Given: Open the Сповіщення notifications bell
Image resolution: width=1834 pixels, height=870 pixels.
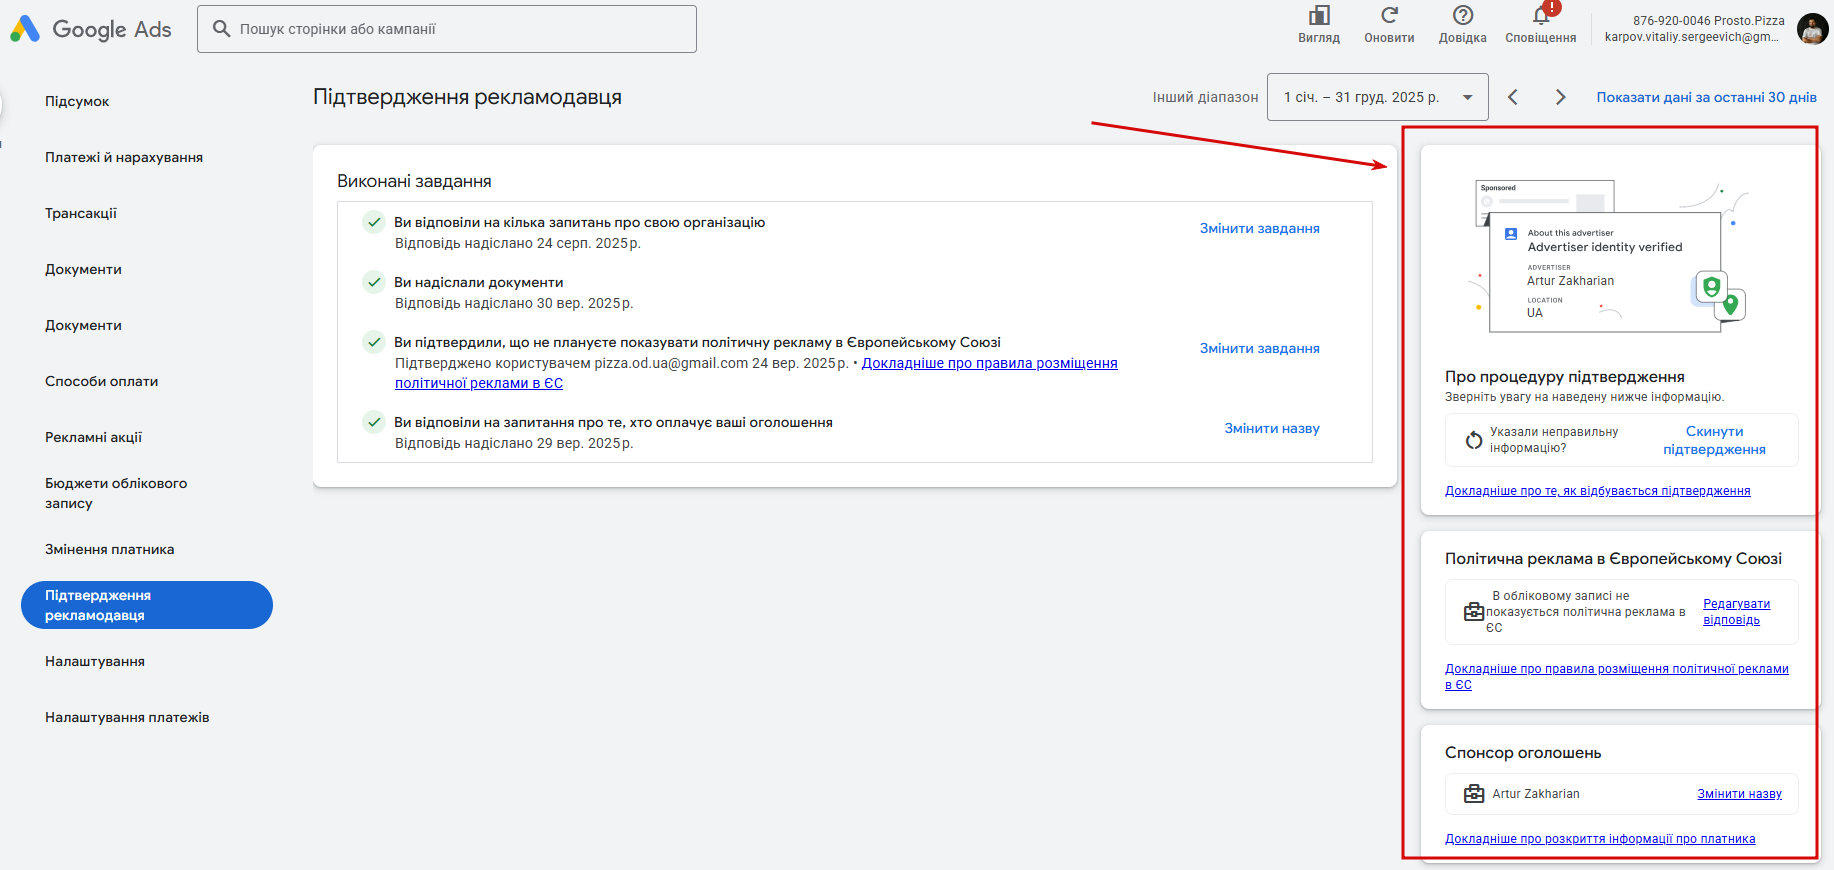Looking at the screenshot, I should [x=1540, y=16].
